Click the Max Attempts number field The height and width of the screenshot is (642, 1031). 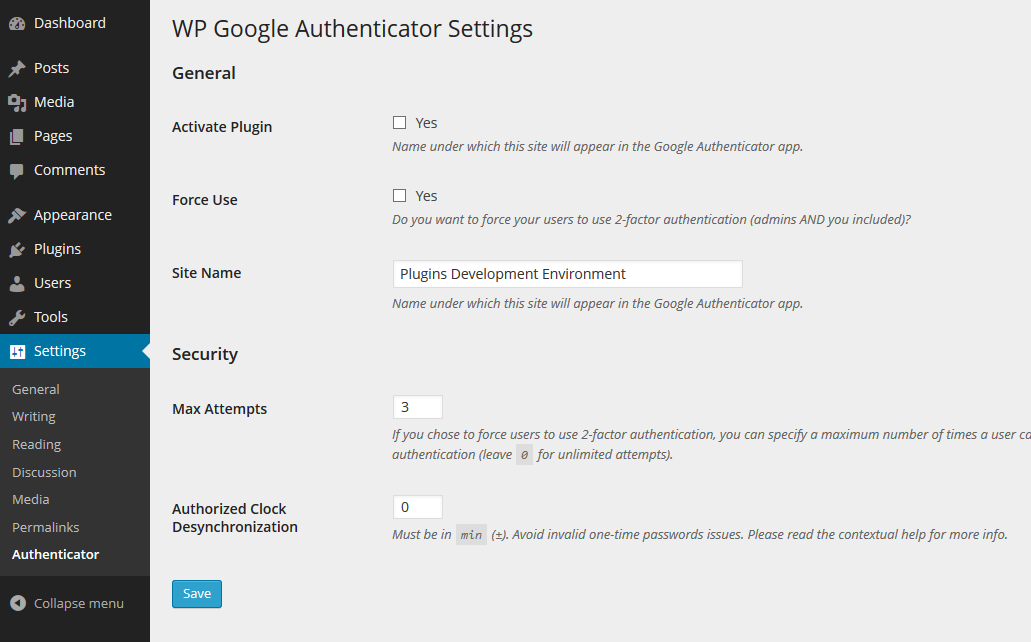(x=418, y=407)
